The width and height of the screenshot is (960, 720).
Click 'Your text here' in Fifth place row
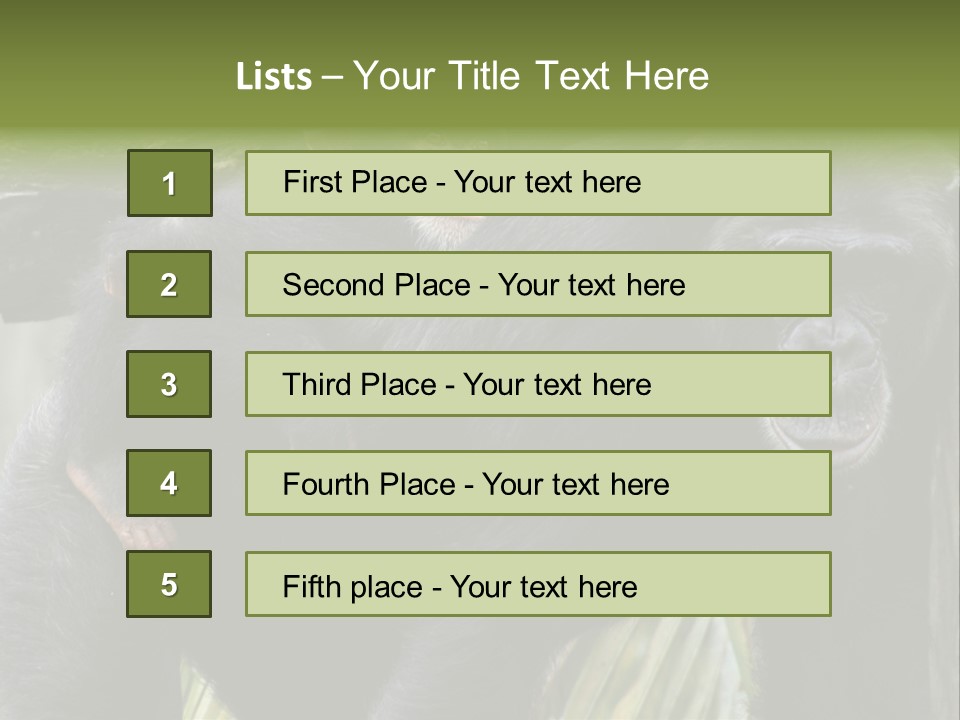tap(543, 586)
